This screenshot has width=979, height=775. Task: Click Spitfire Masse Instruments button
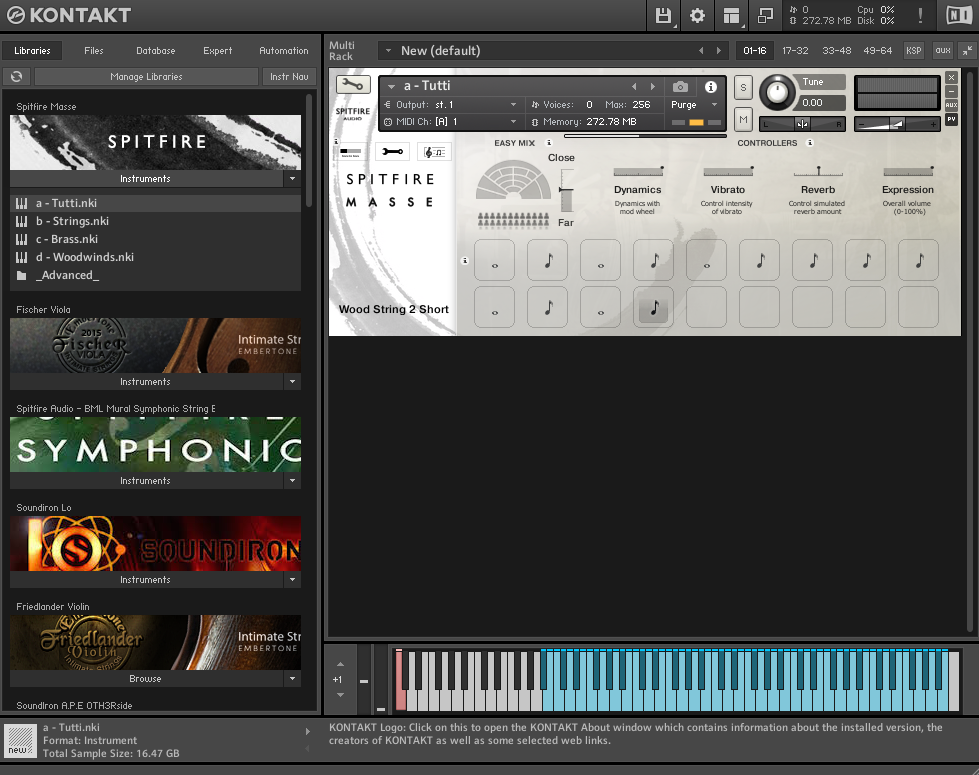coord(146,179)
